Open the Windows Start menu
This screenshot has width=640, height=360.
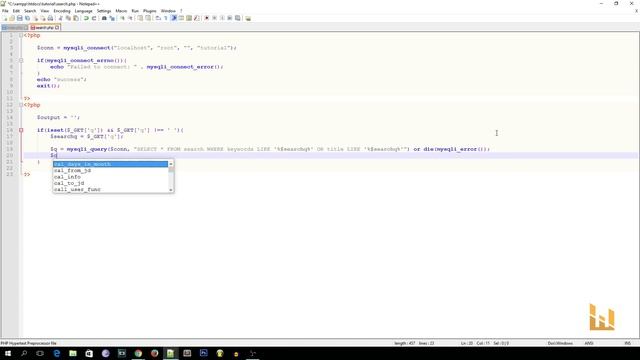click(x=8, y=353)
